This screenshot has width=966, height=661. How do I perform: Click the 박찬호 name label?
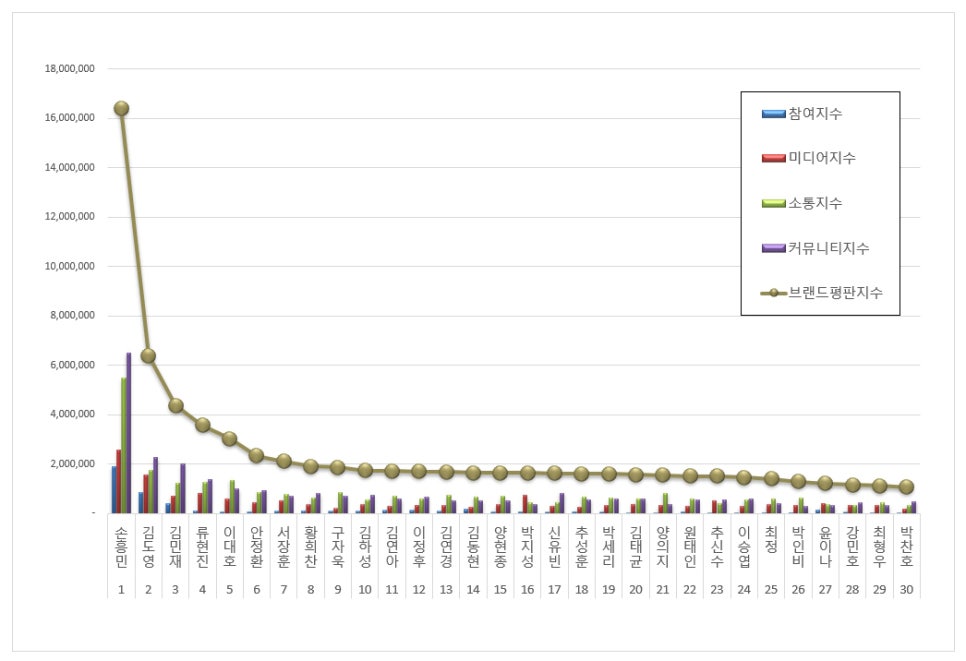(907, 546)
